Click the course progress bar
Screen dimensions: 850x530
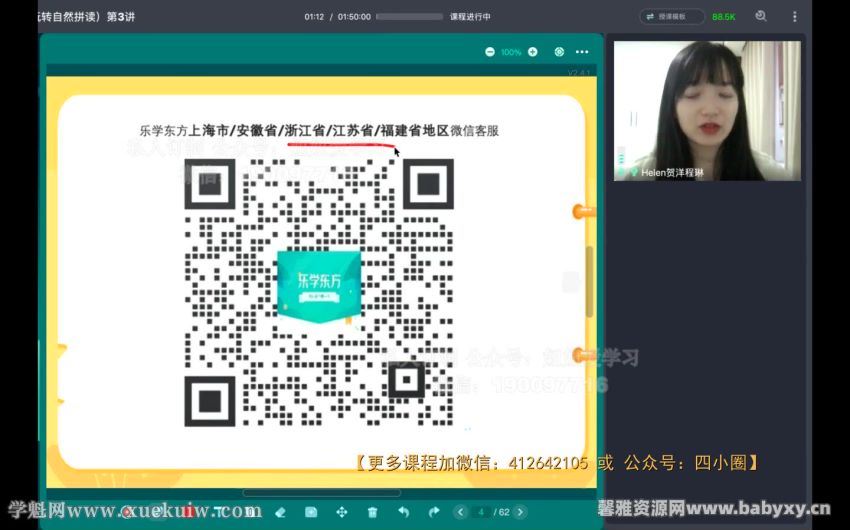click(x=409, y=17)
